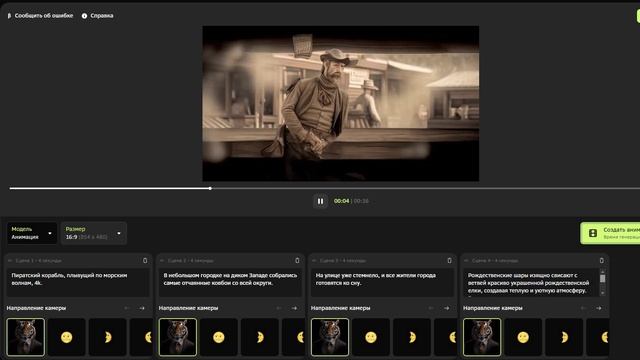The height and width of the screenshot is (360, 640).
Task: Open the Размер 16:9 dropdown
Action: (93, 233)
